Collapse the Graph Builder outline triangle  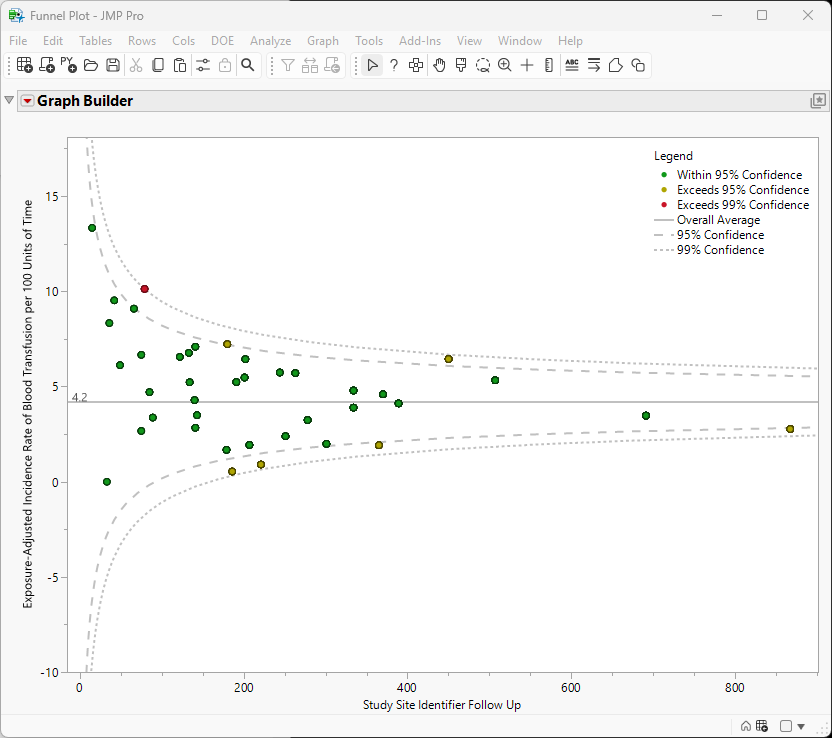(x=9, y=100)
